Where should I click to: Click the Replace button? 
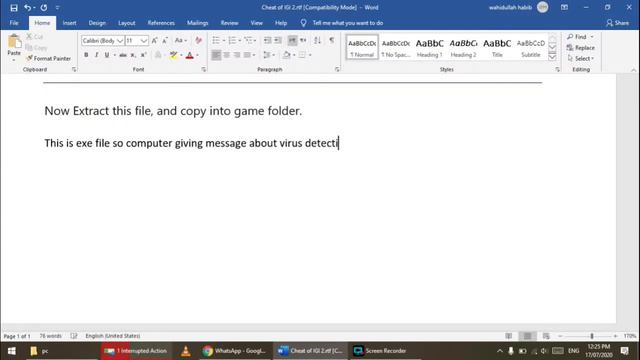tap(580, 48)
